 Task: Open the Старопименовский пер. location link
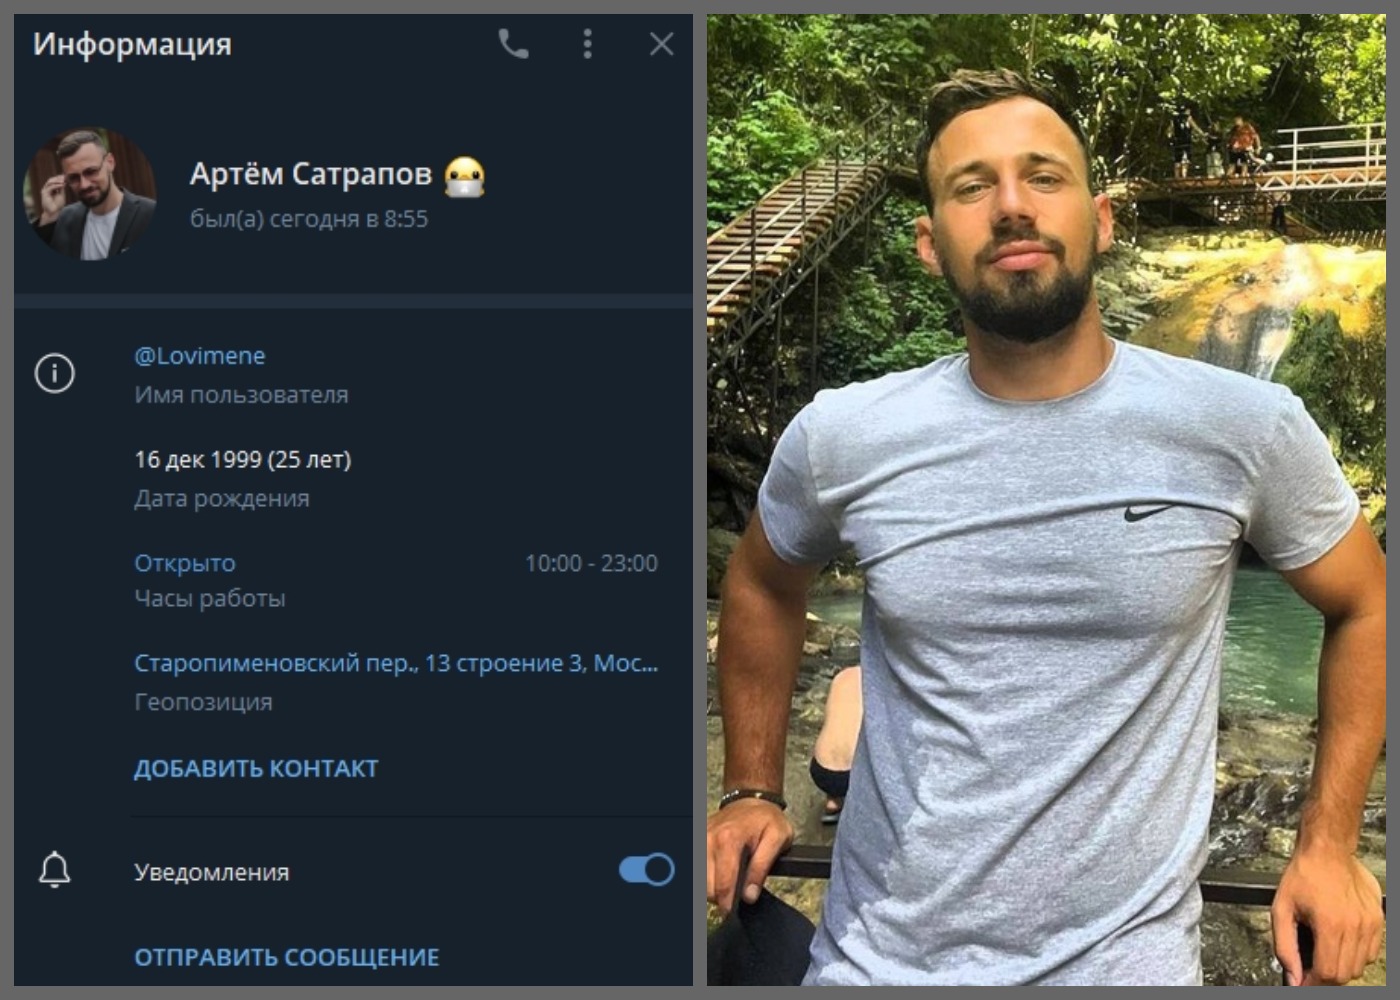click(396, 663)
